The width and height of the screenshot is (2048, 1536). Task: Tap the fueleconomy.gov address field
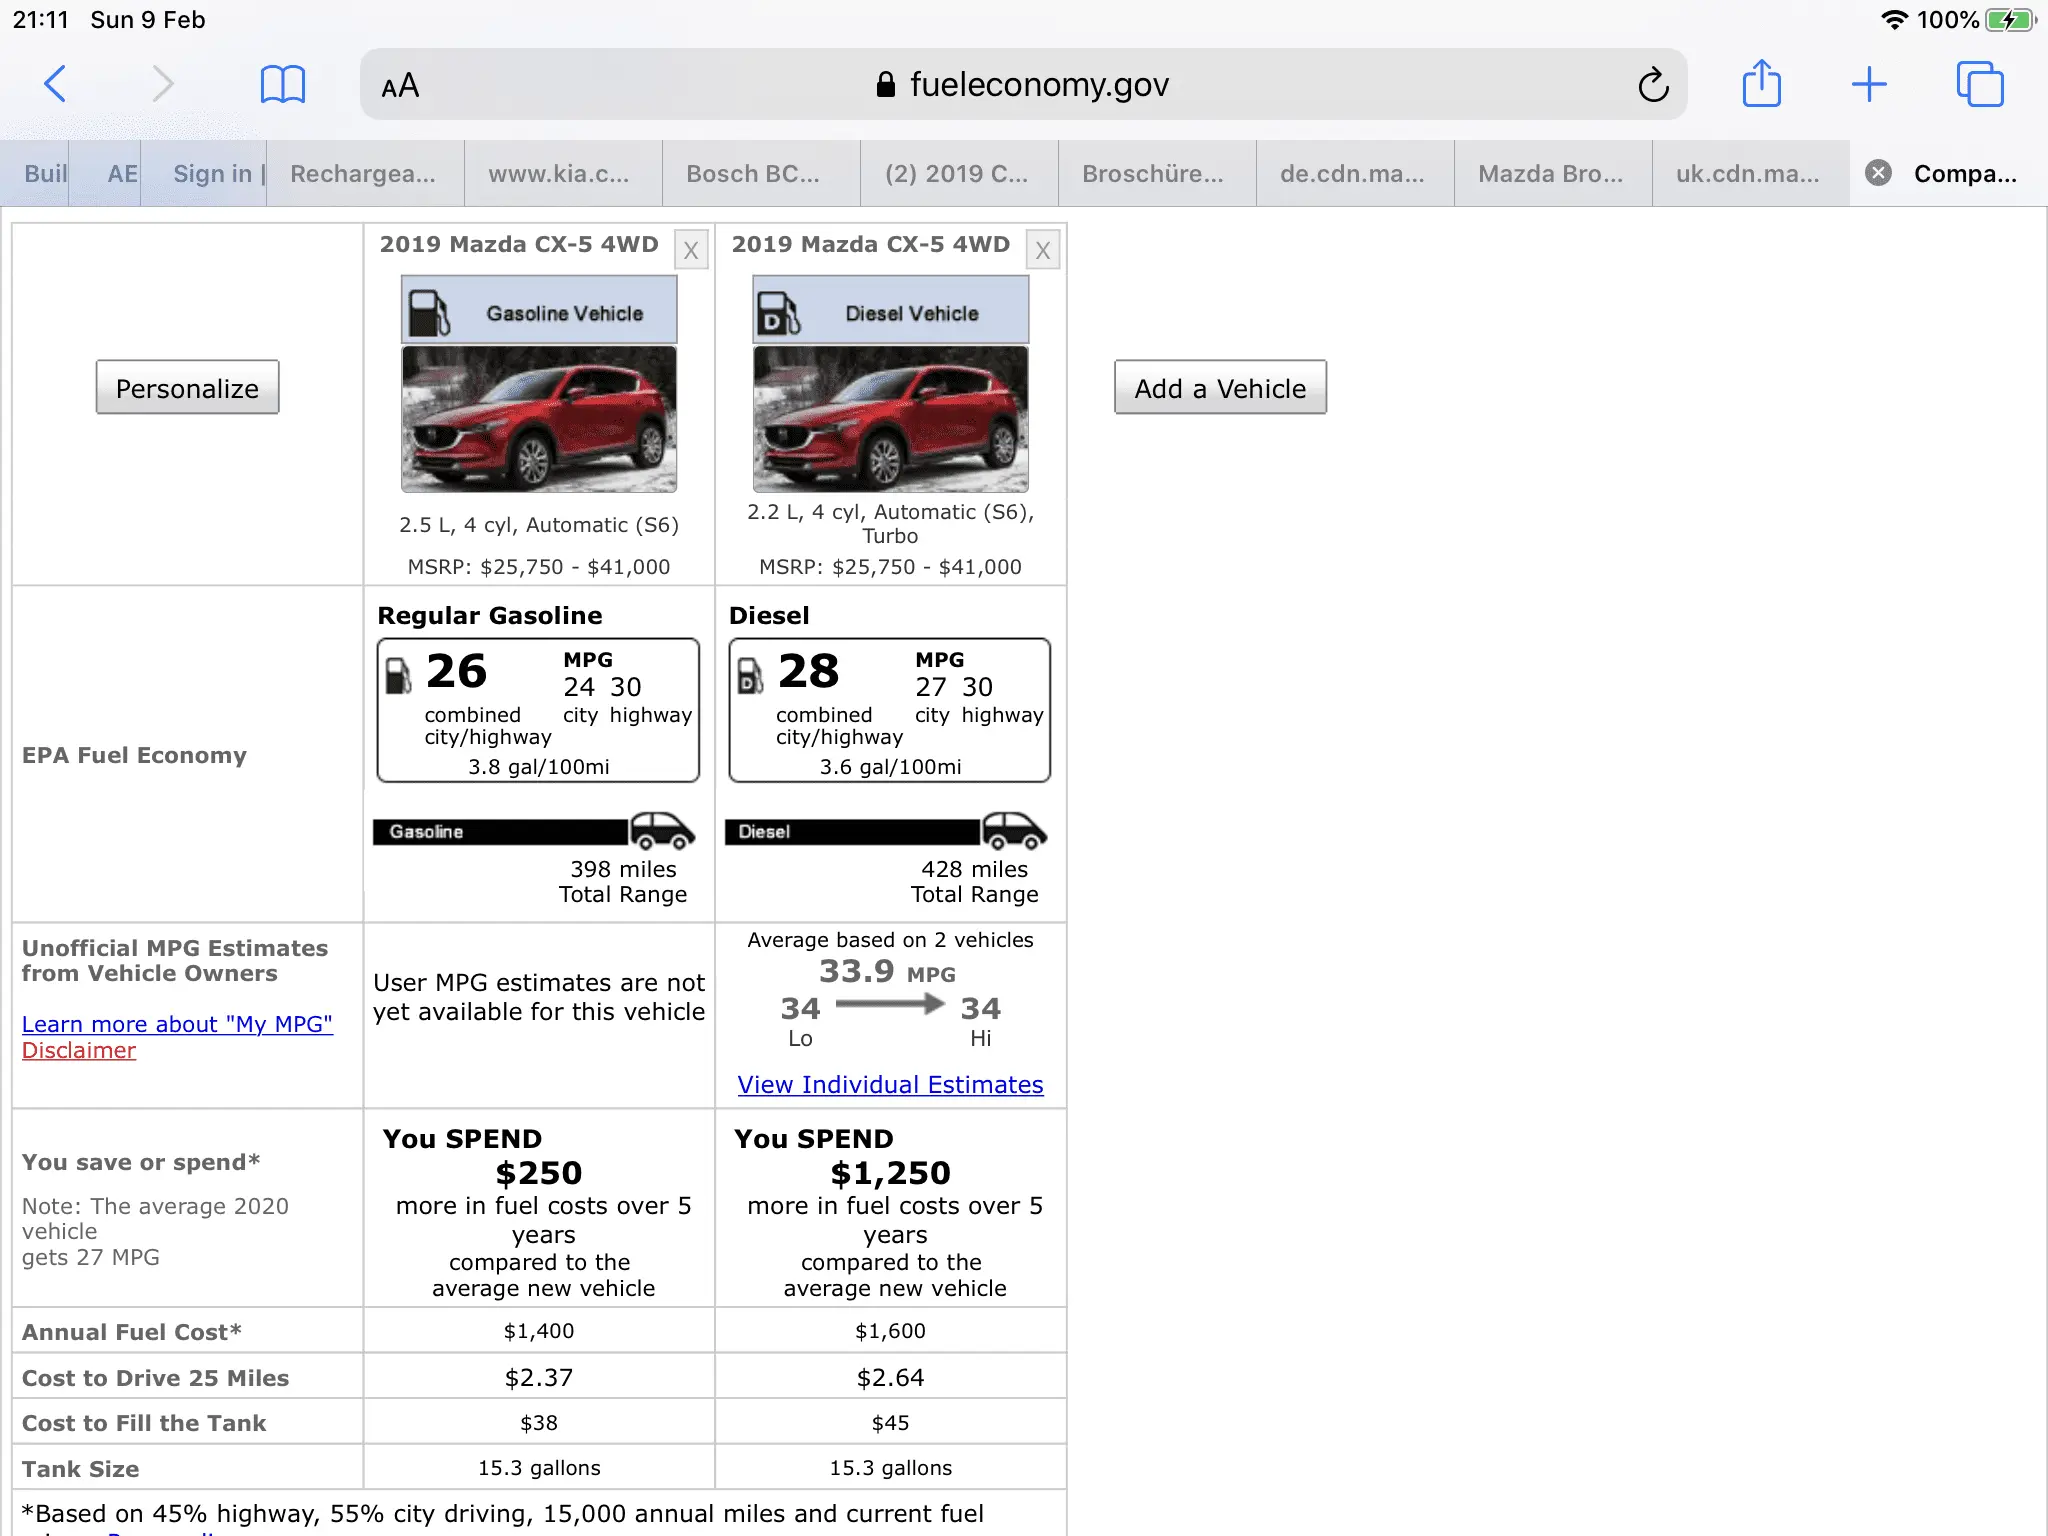[1023, 85]
